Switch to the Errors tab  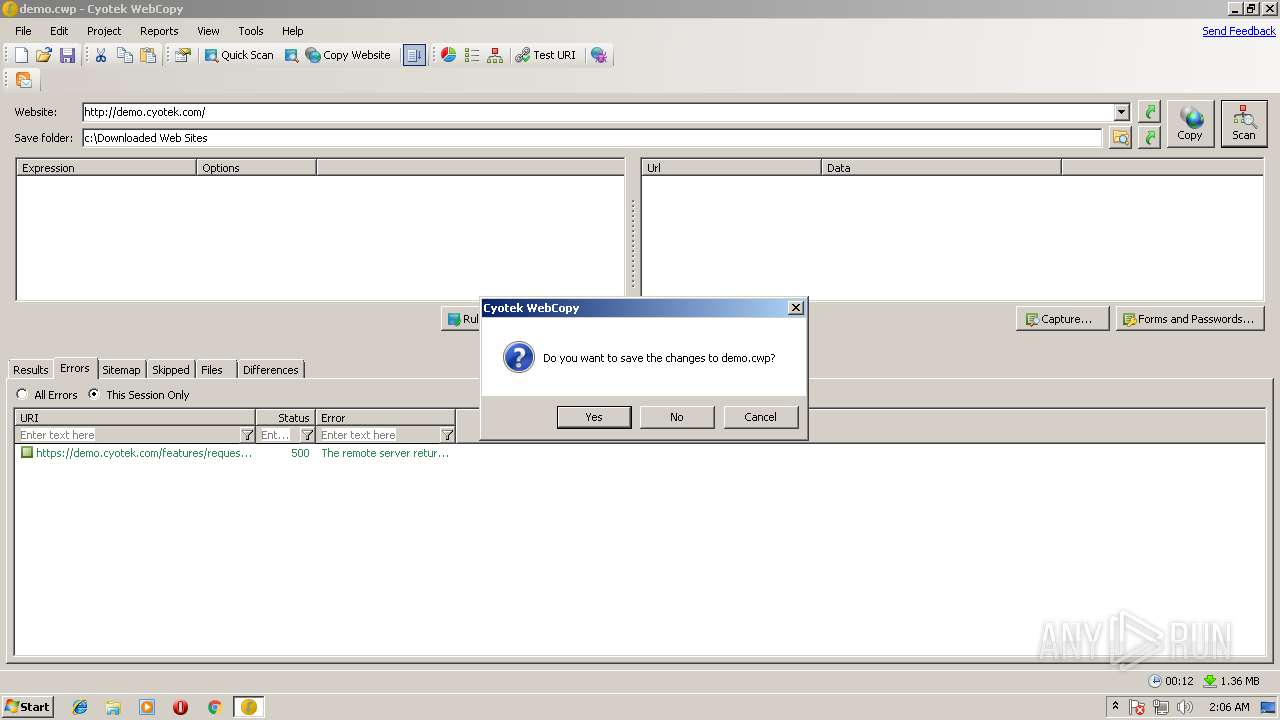point(75,368)
